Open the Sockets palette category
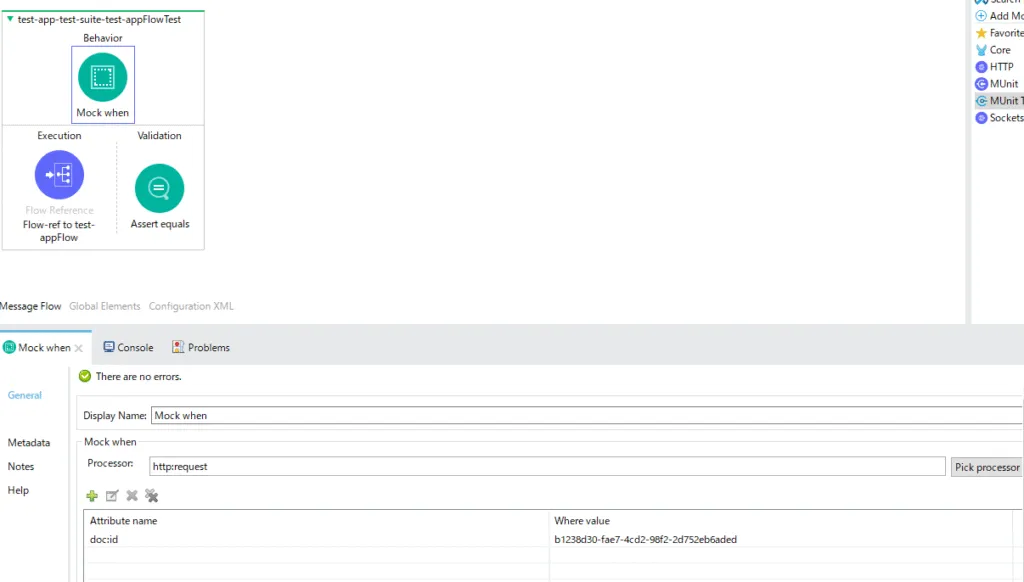 click(999, 118)
